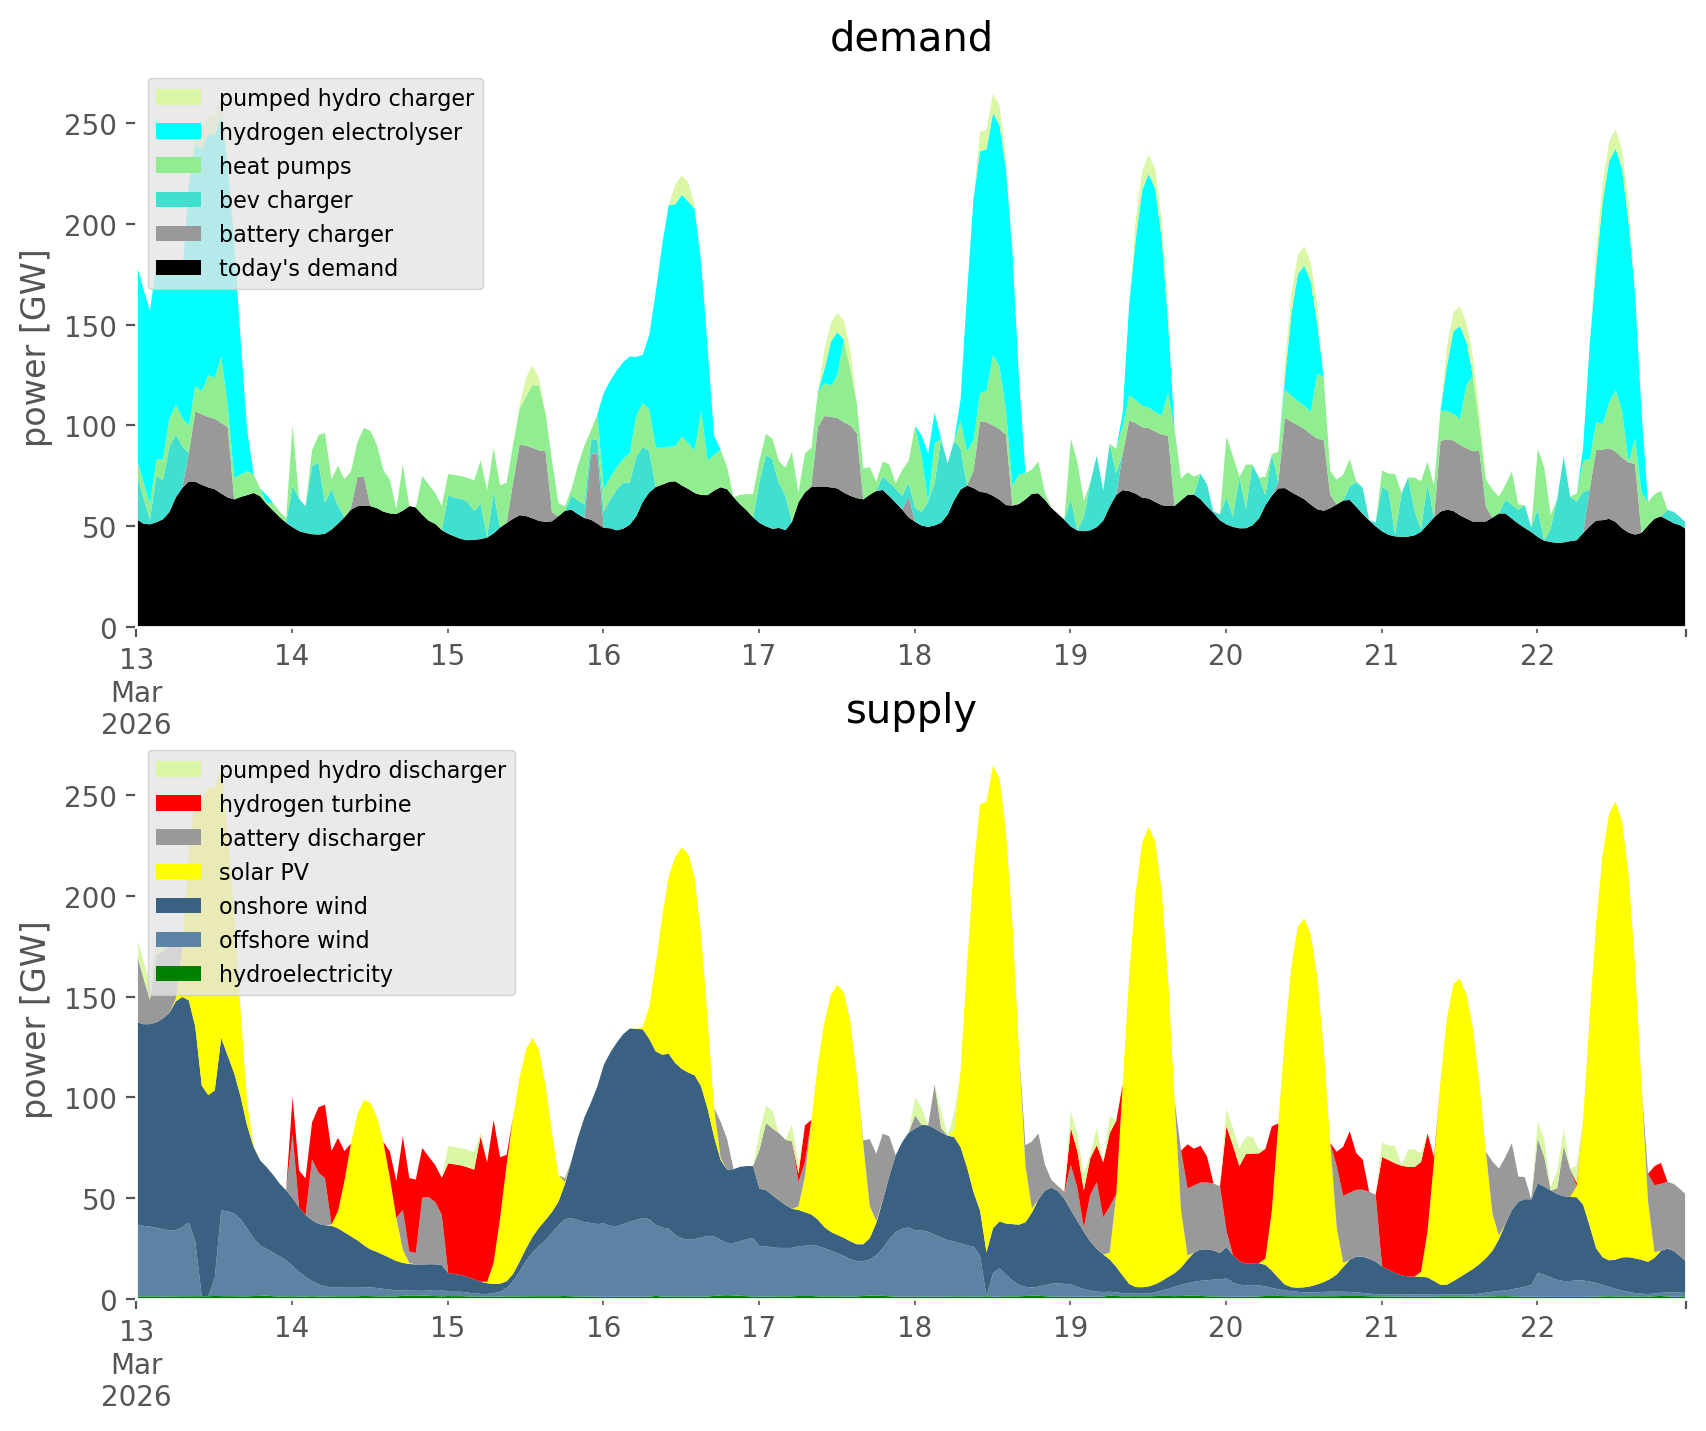1706x1431 pixels.
Task: Click the demand chart's power [GW] axis label
Action: 35,348
